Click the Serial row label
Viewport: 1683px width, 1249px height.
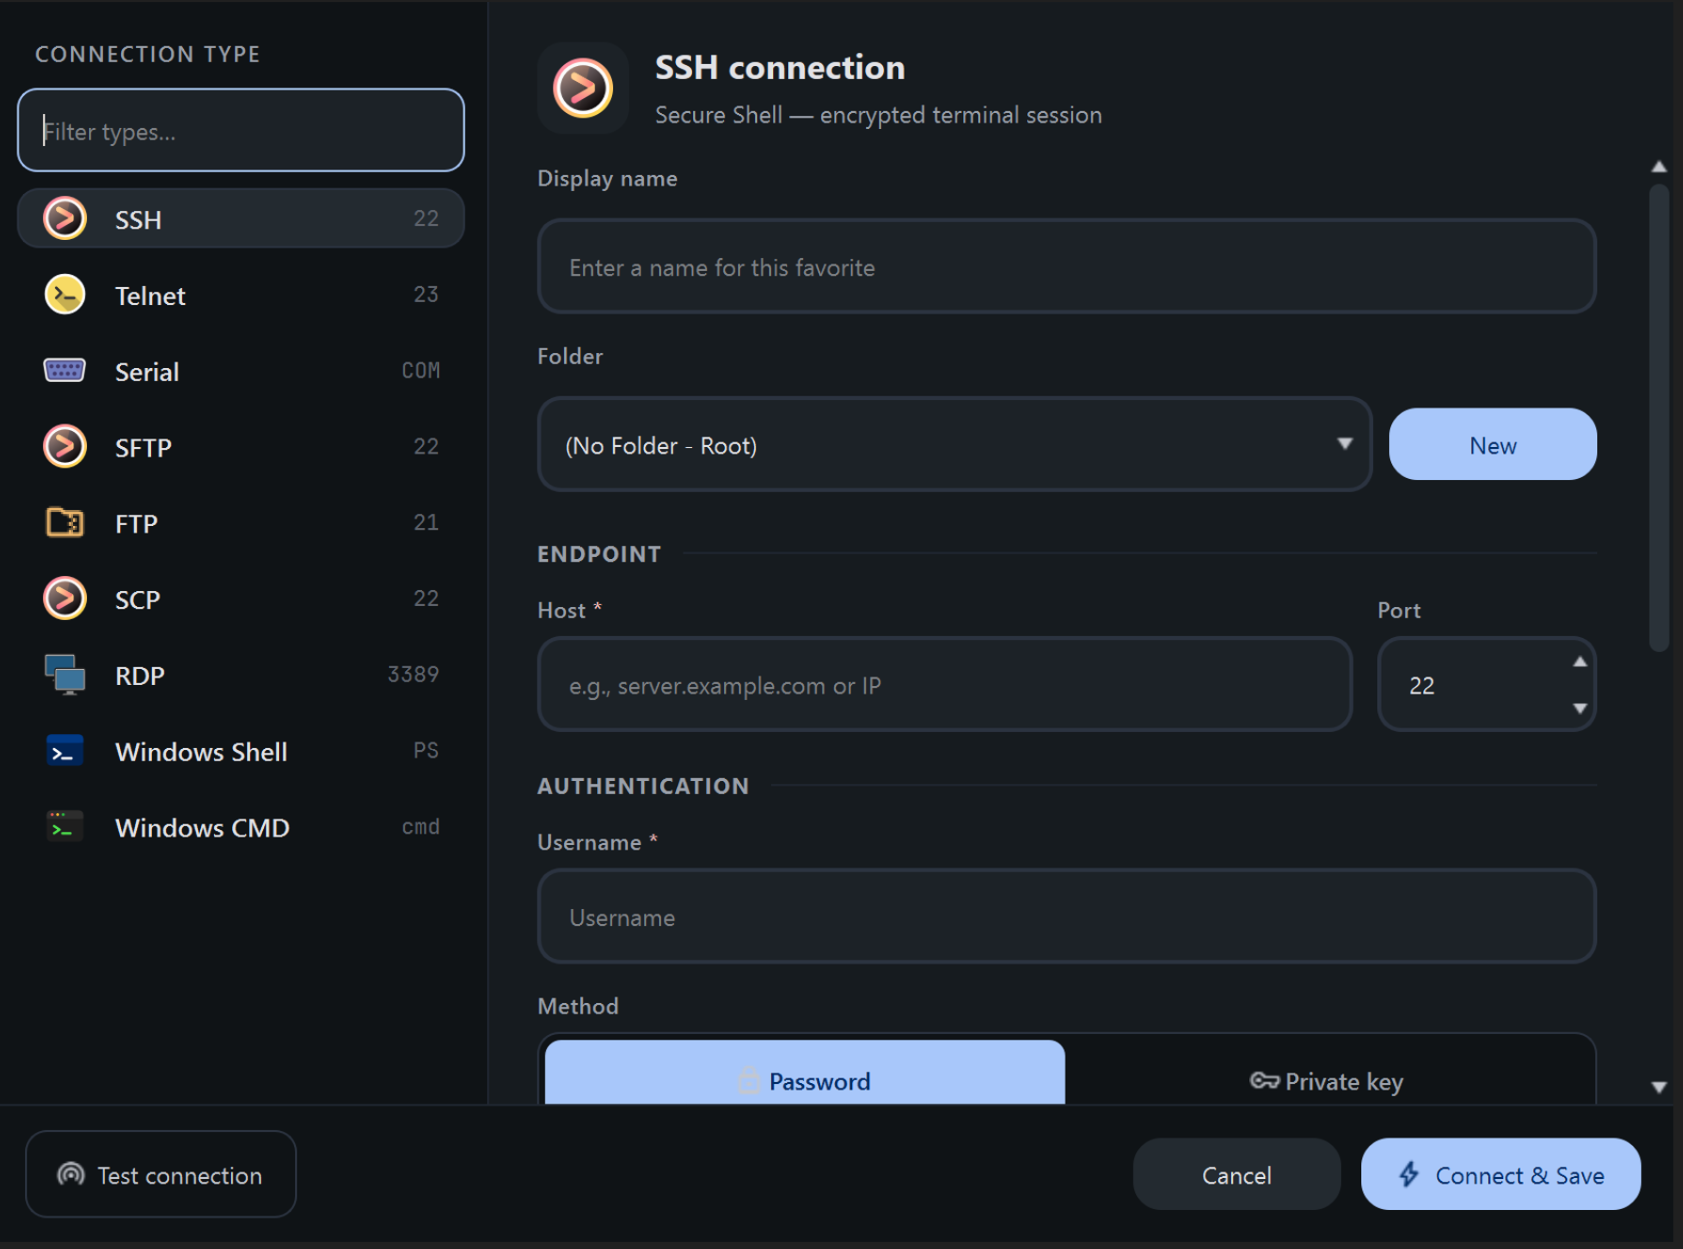147,372
